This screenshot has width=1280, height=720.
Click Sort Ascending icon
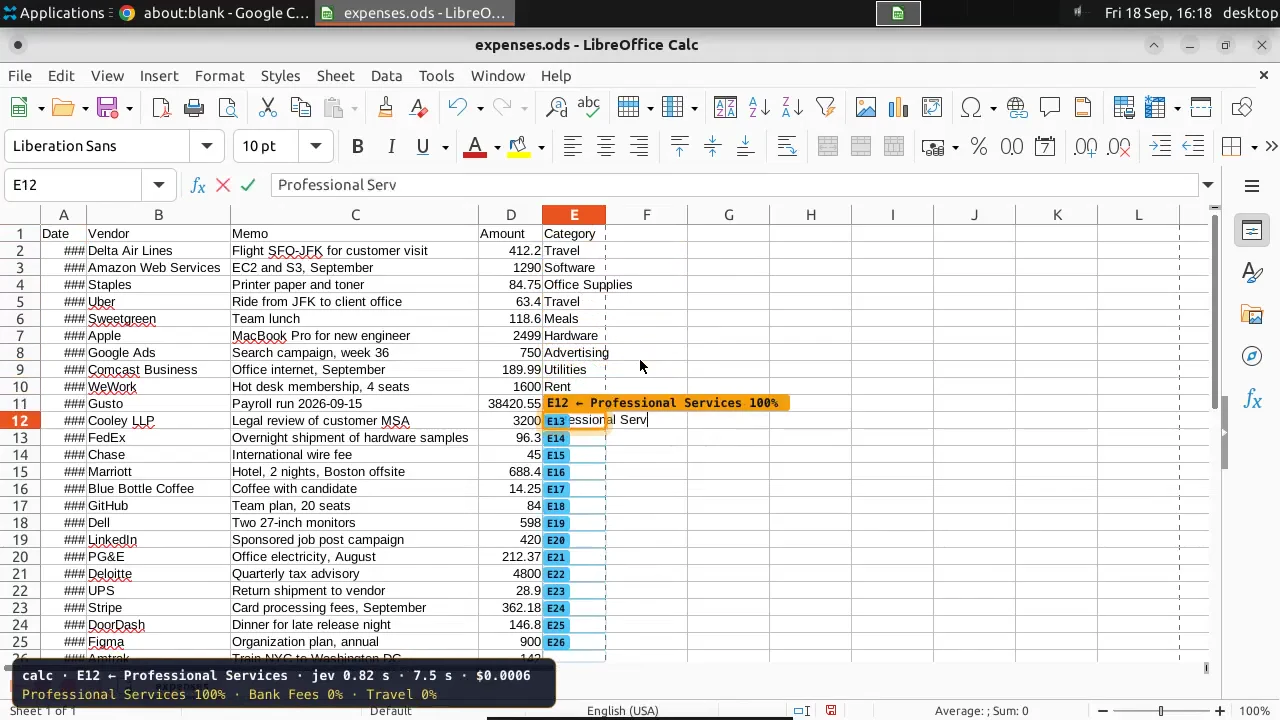[759, 108]
